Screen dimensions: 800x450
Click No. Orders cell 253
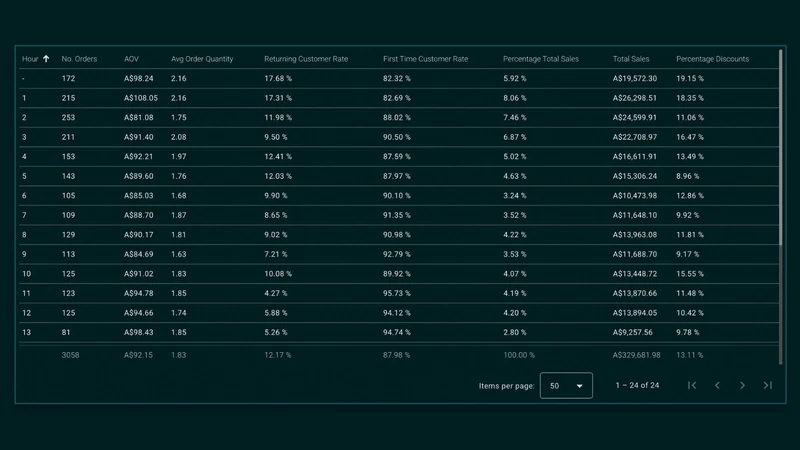[x=68, y=117]
